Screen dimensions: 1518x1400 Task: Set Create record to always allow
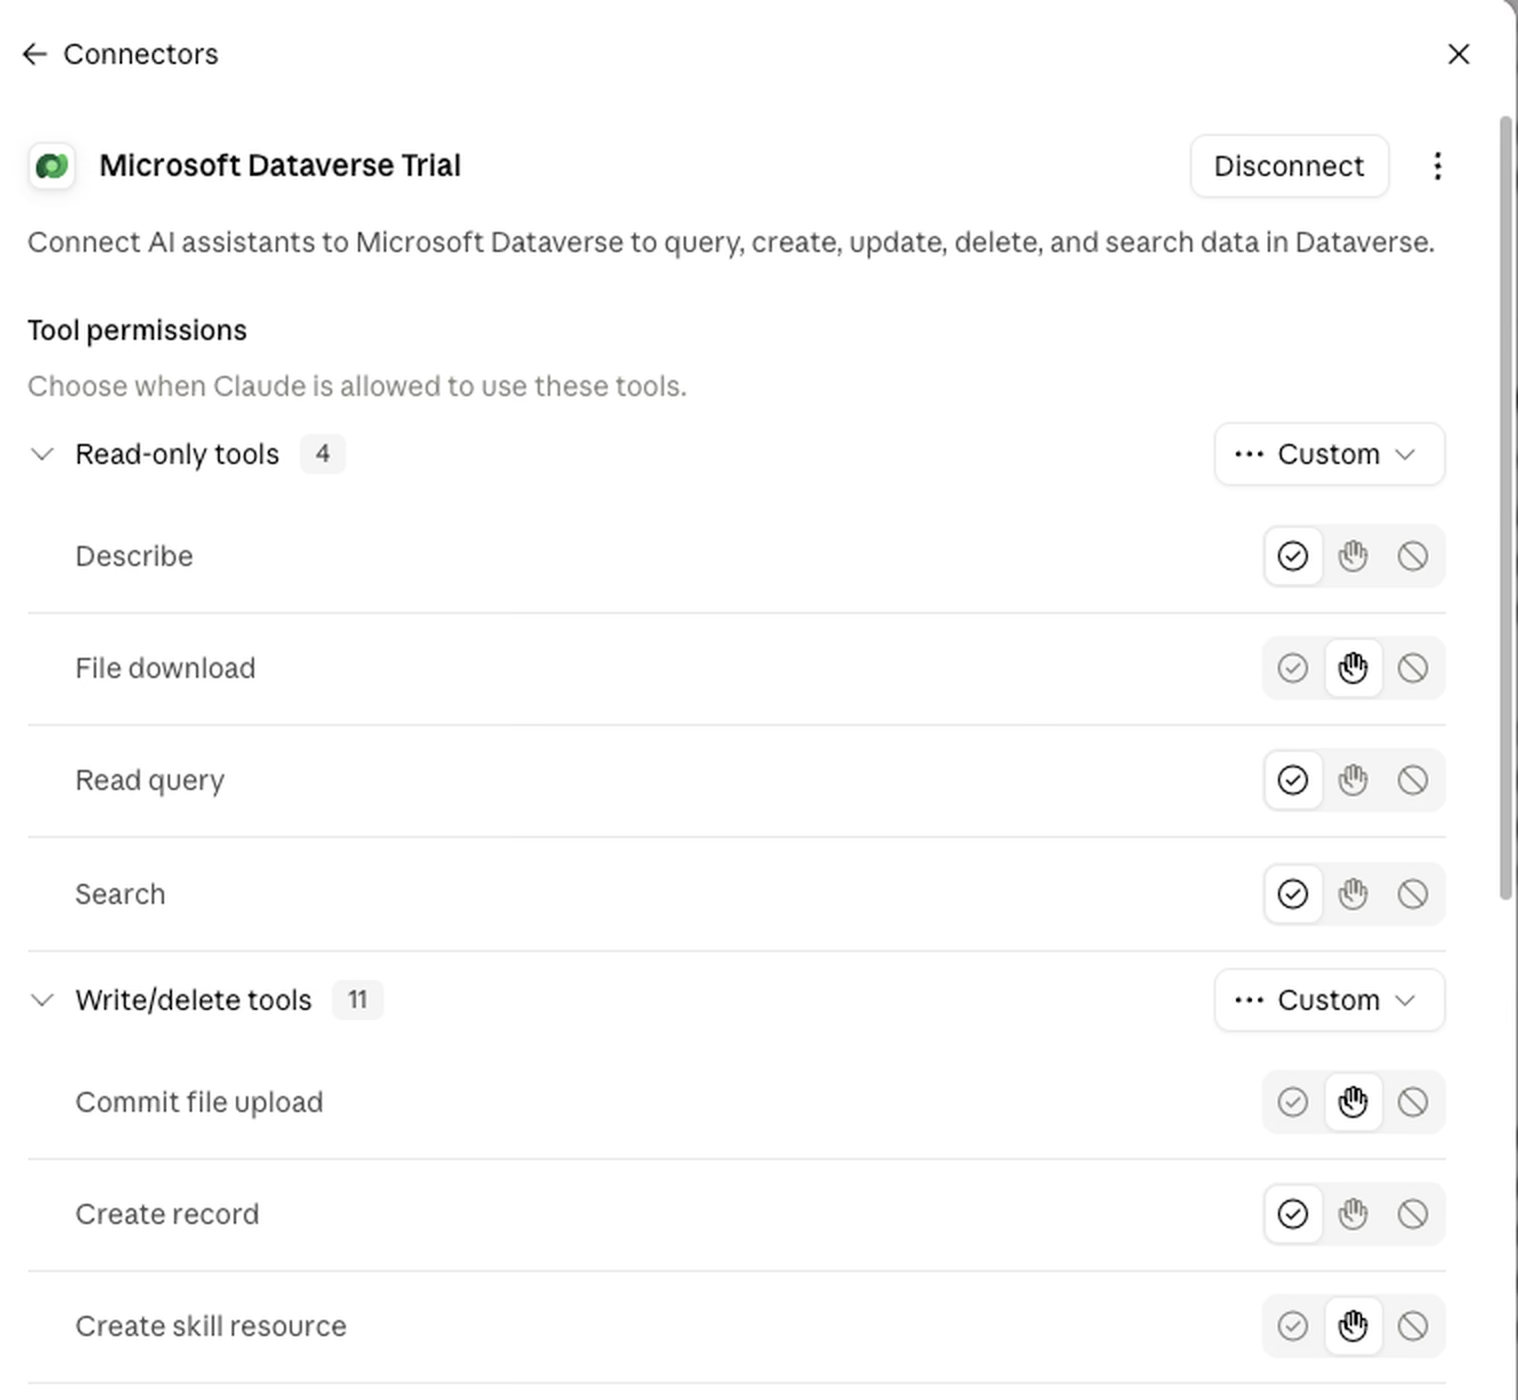point(1293,1214)
